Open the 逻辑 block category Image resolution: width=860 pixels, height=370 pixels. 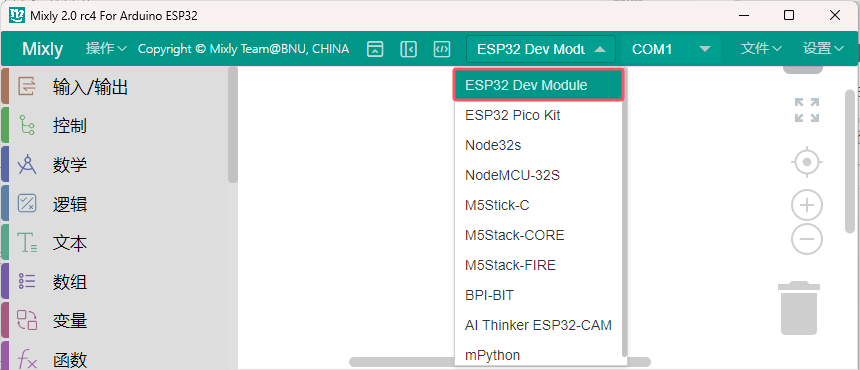coord(115,204)
